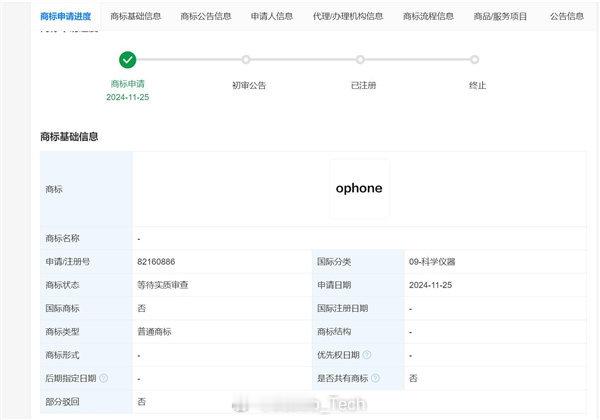600x420 pixels.
Task: Click the 国际商标 field label
Action: tap(62, 308)
